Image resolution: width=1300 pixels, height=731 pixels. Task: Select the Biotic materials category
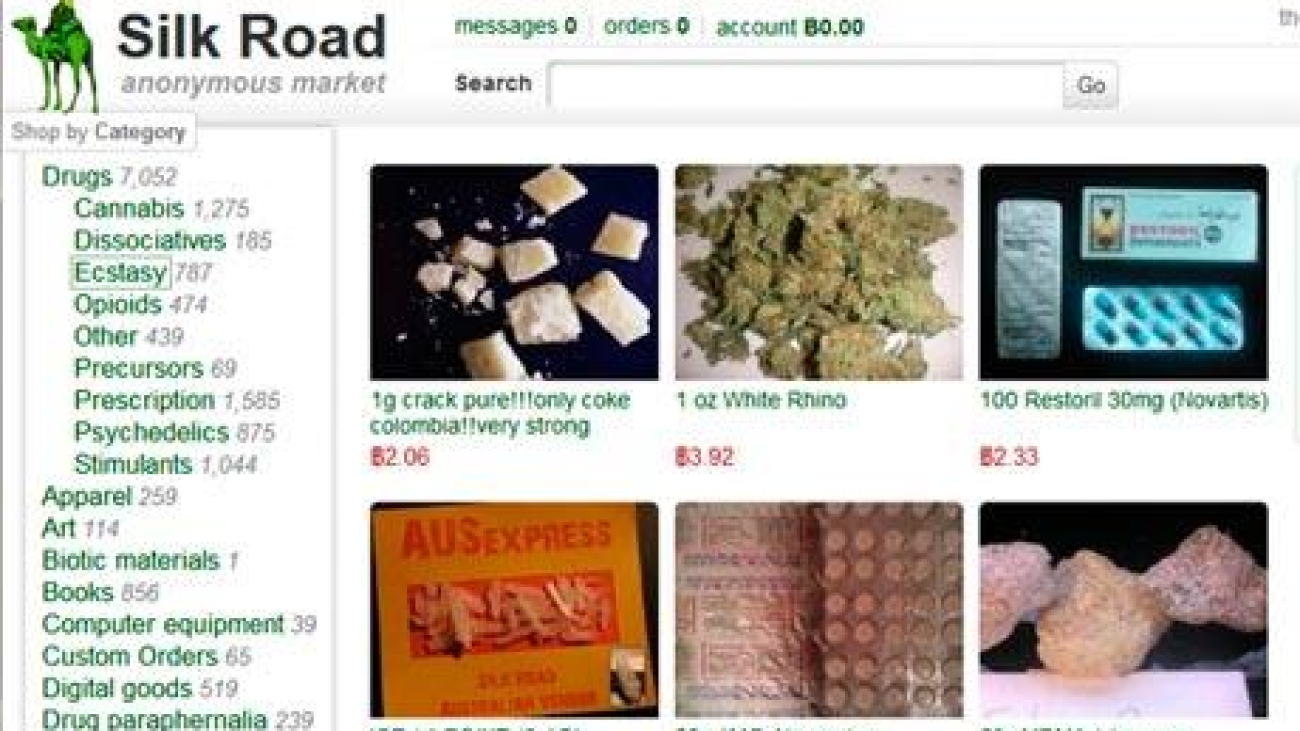point(131,560)
